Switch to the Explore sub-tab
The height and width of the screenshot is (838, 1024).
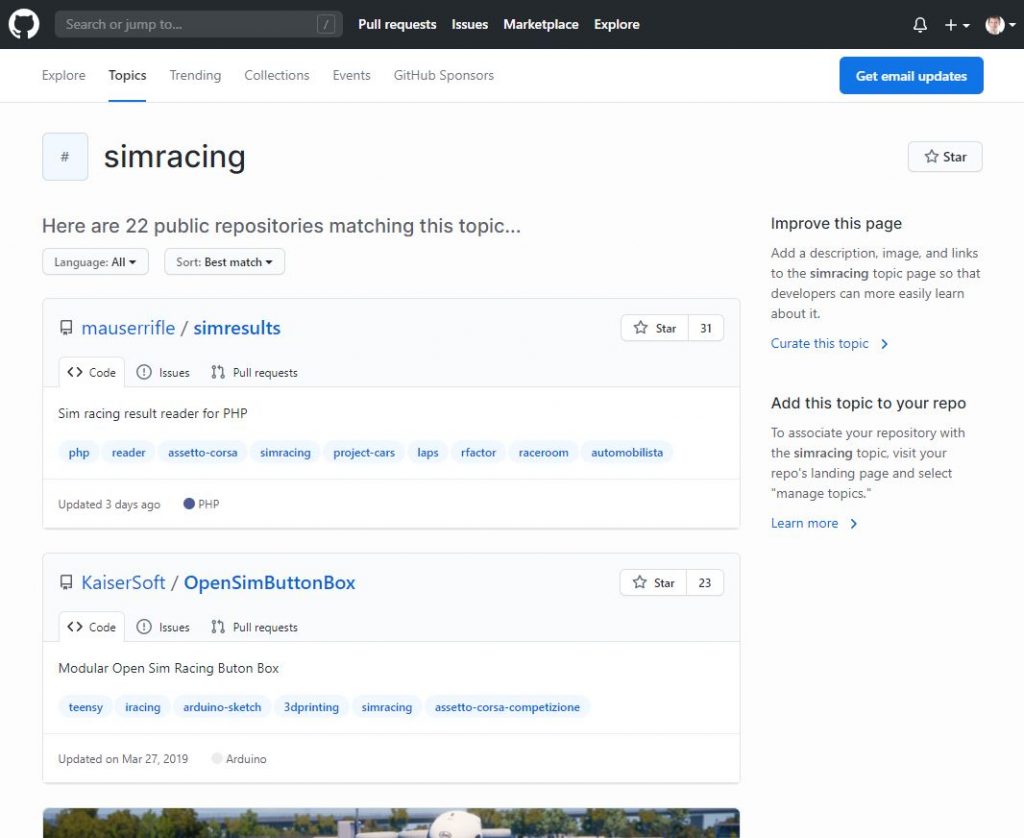[63, 75]
